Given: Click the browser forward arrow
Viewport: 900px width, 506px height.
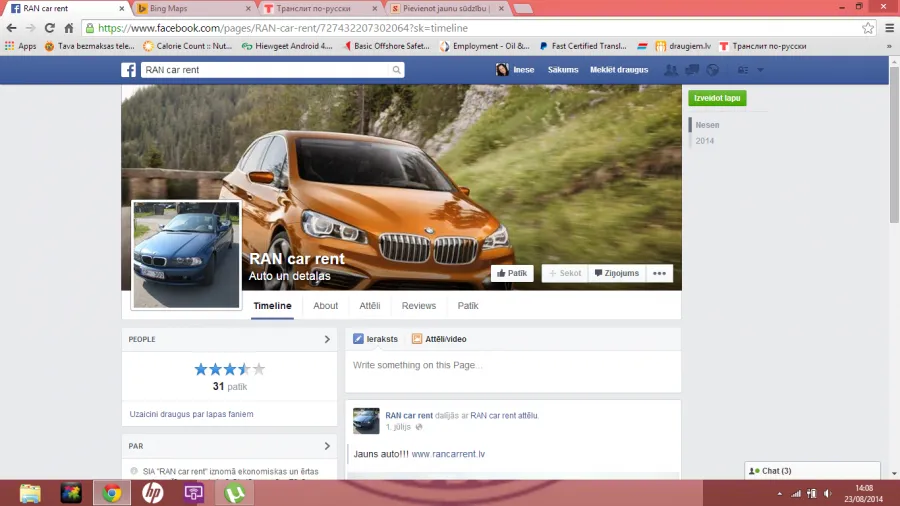Looking at the screenshot, I should [x=30, y=28].
